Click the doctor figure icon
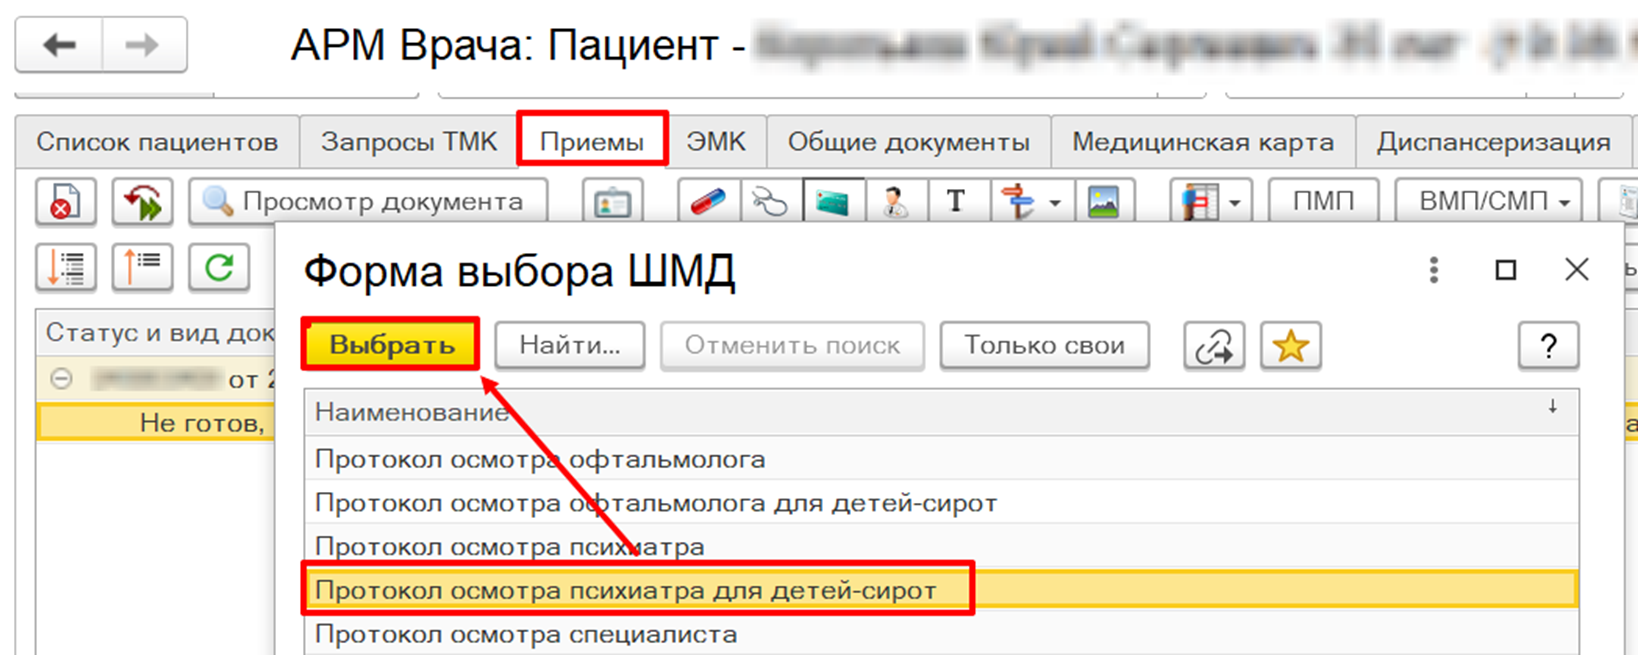The width and height of the screenshot is (1640, 657). (x=895, y=202)
